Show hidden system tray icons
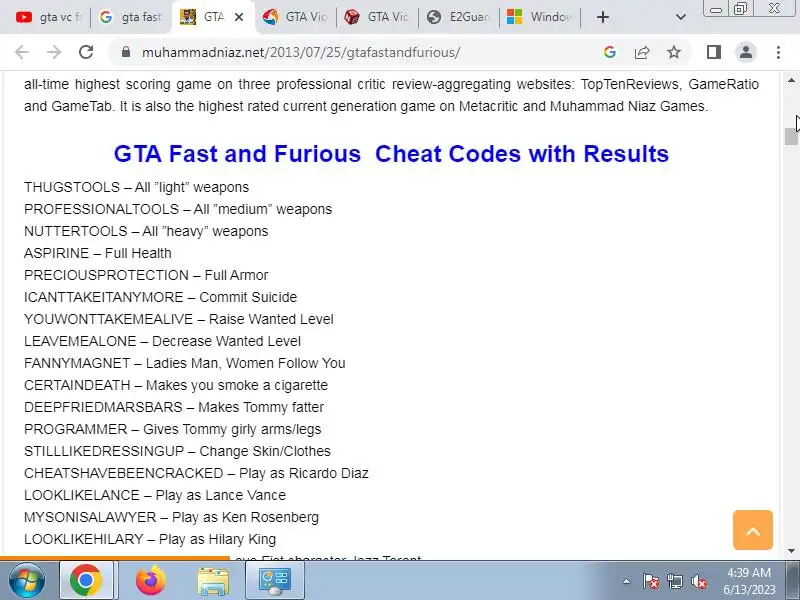The width and height of the screenshot is (800, 600). [x=627, y=581]
